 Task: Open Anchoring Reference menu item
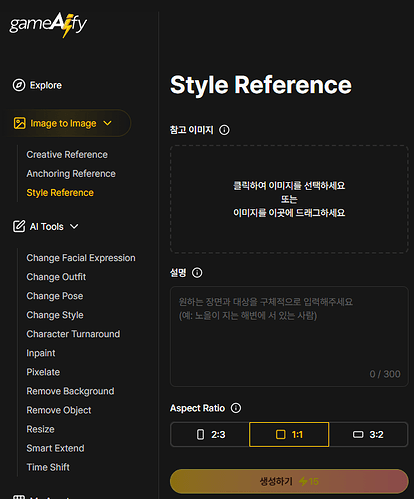coord(71,174)
